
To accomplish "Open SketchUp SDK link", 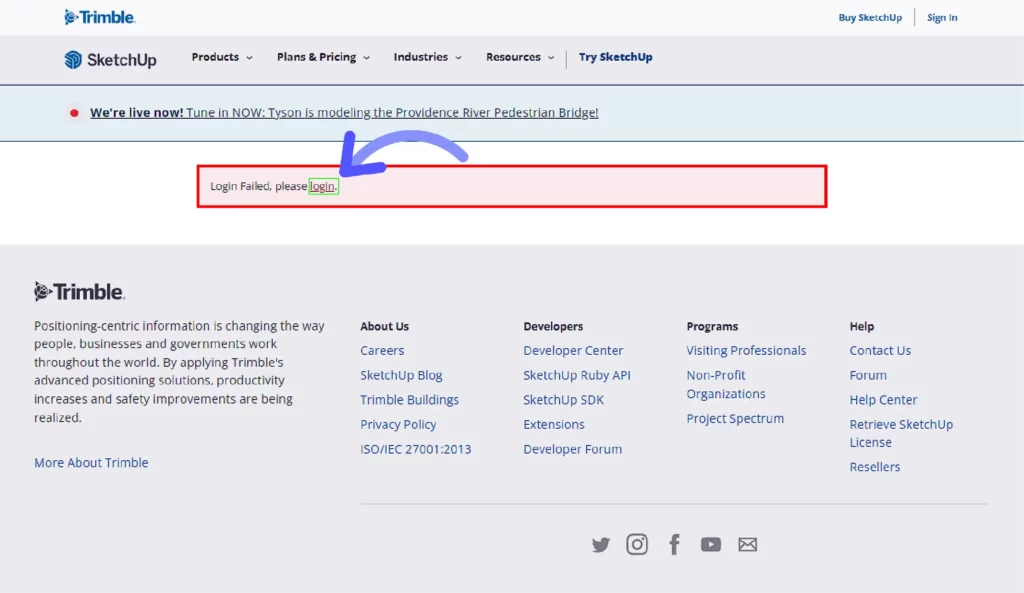I will 563,400.
